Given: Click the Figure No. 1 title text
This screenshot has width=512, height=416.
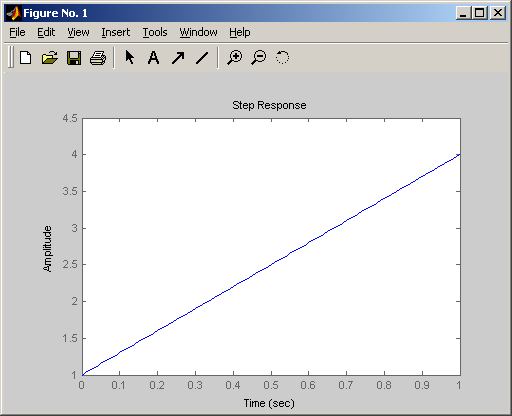Looking at the screenshot, I should click(x=55, y=13).
